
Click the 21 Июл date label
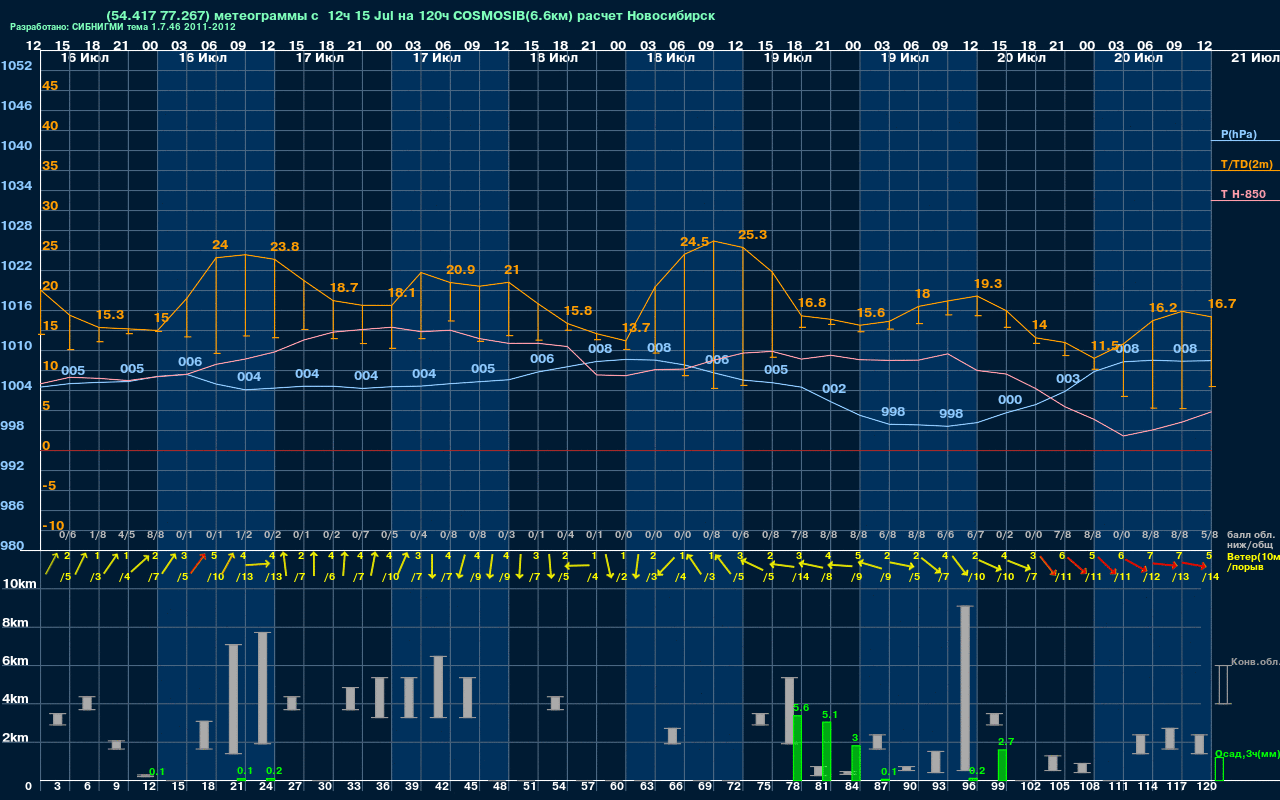[x=1254, y=59]
